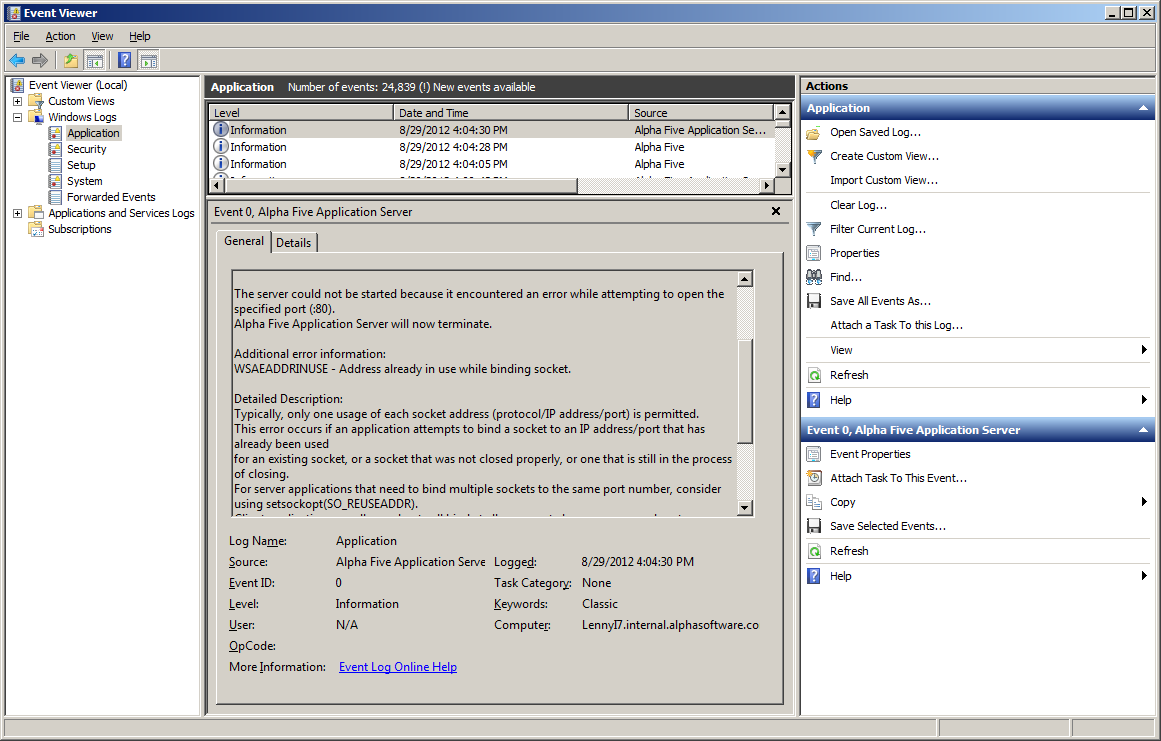1161x741 pixels.
Task: Click the Properties icon in Actions pane
Action: point(814,253)
